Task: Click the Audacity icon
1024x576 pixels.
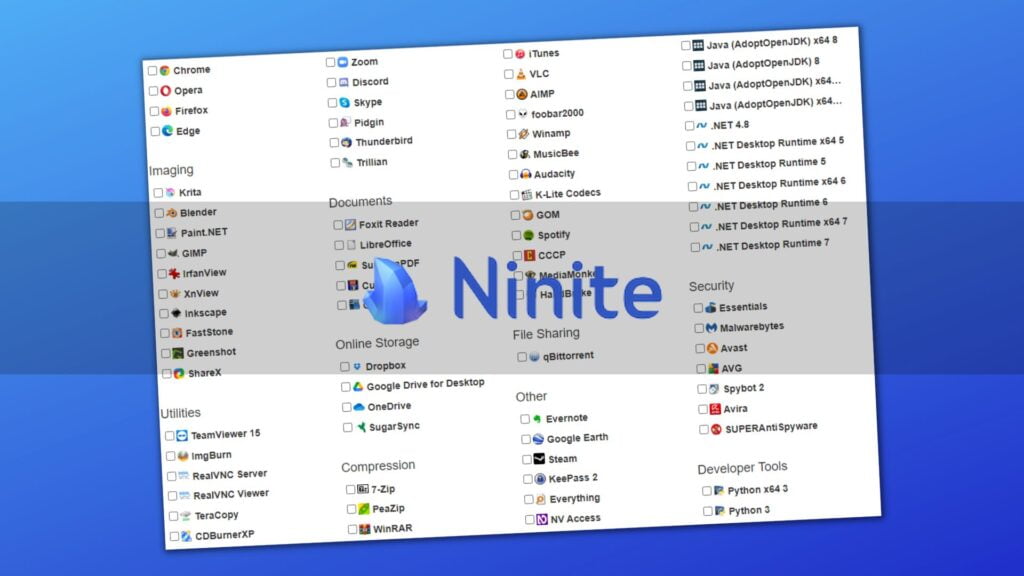Action: pyautogui.click(x=526, y=174)
